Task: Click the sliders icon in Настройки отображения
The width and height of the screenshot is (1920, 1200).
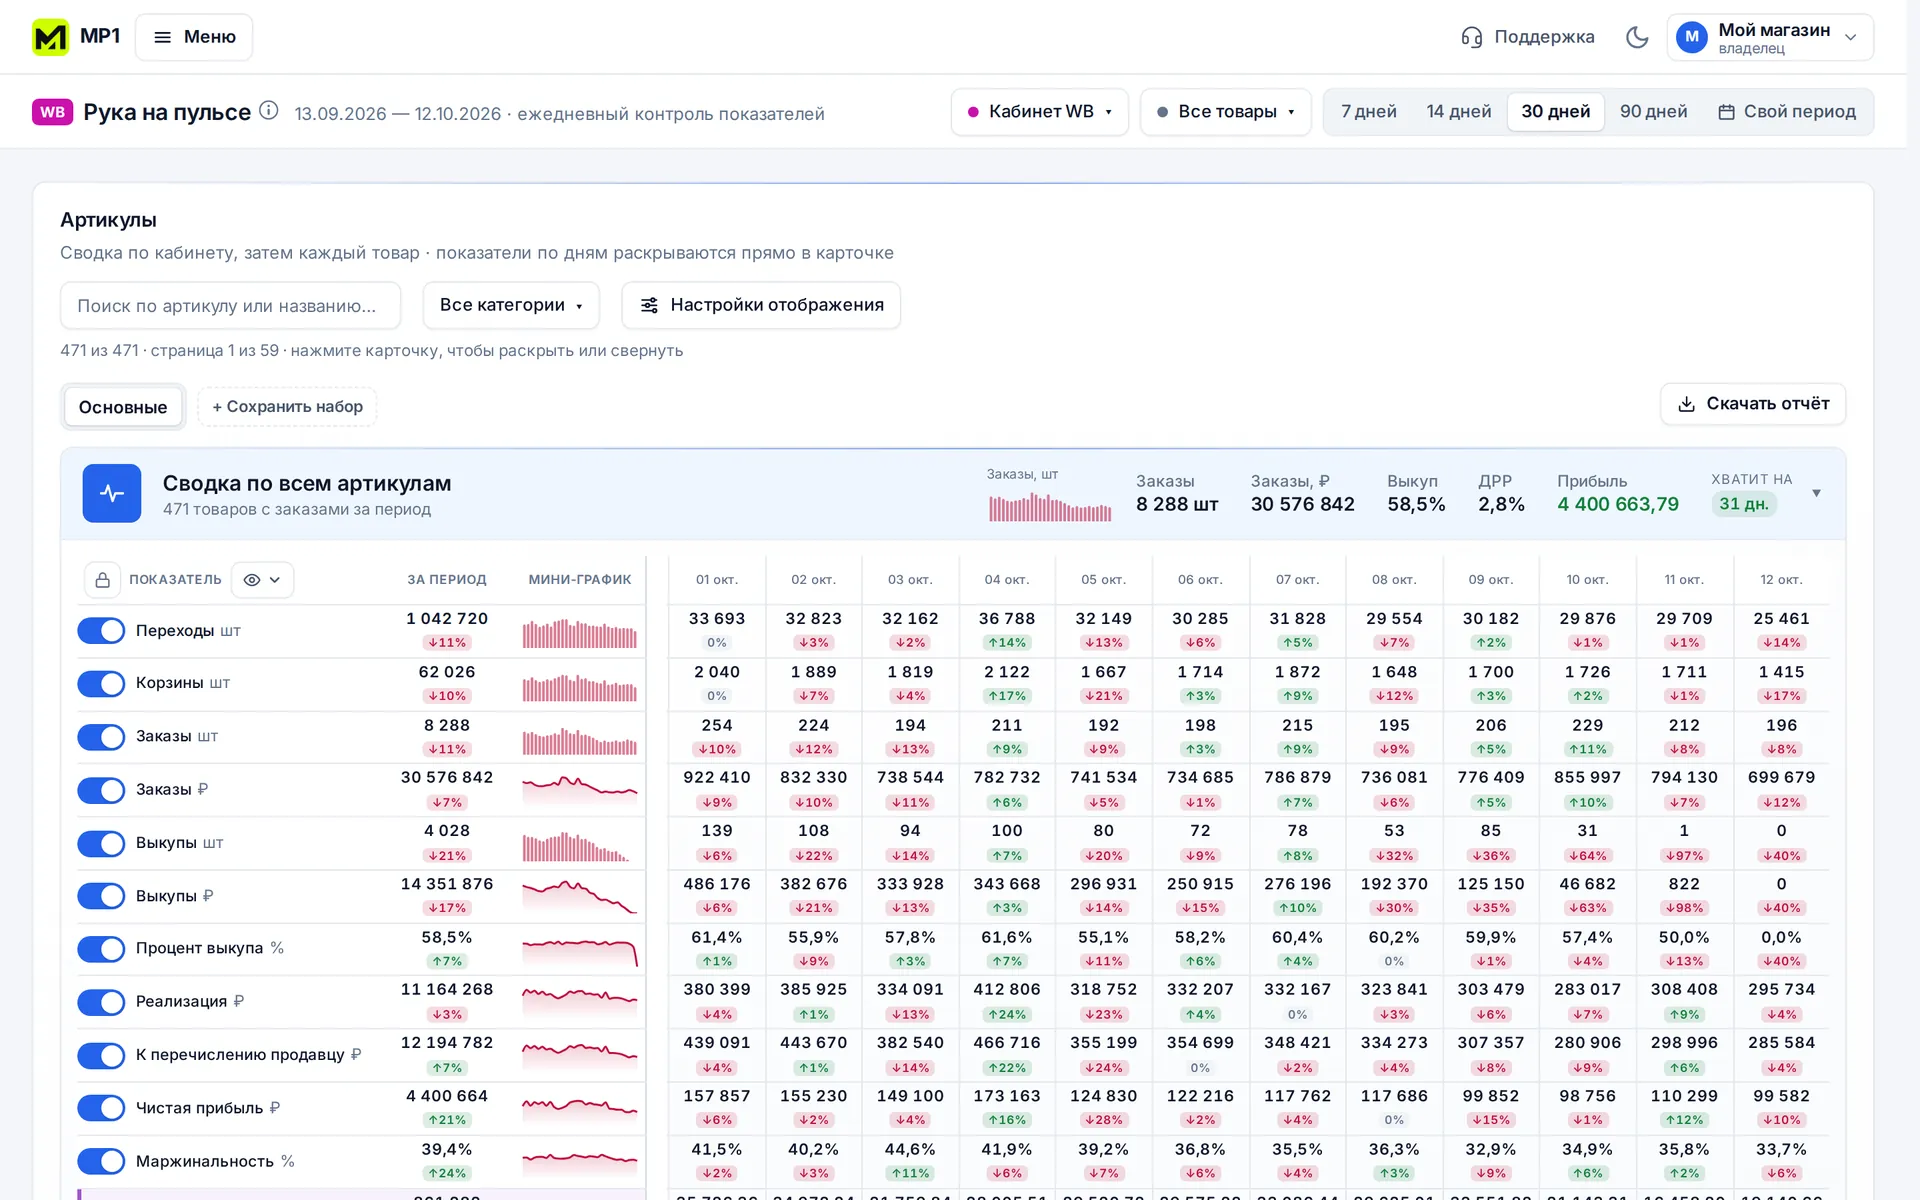Action: pos(649,305)
